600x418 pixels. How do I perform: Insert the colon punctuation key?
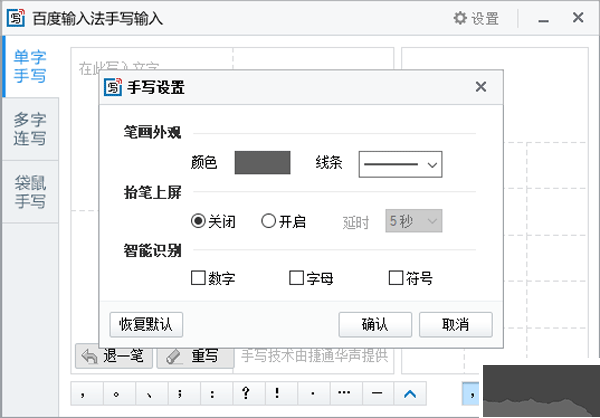point(216,393)
